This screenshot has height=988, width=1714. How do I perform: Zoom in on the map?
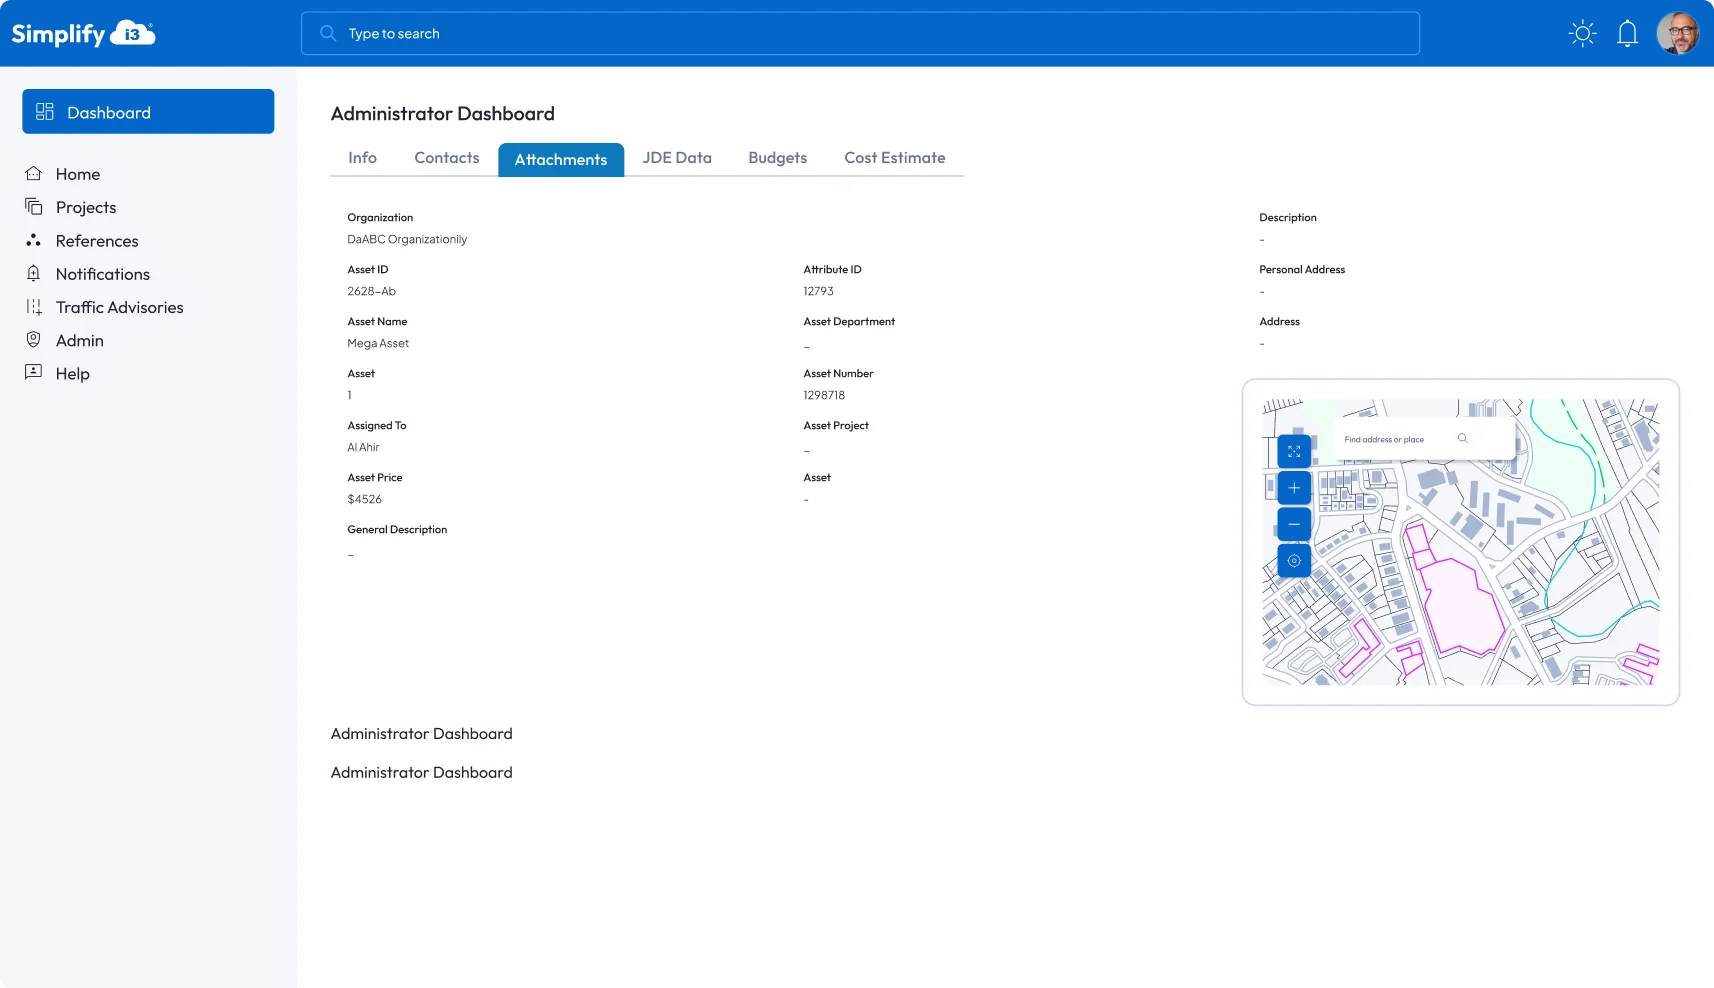(x=1294, y=488)
